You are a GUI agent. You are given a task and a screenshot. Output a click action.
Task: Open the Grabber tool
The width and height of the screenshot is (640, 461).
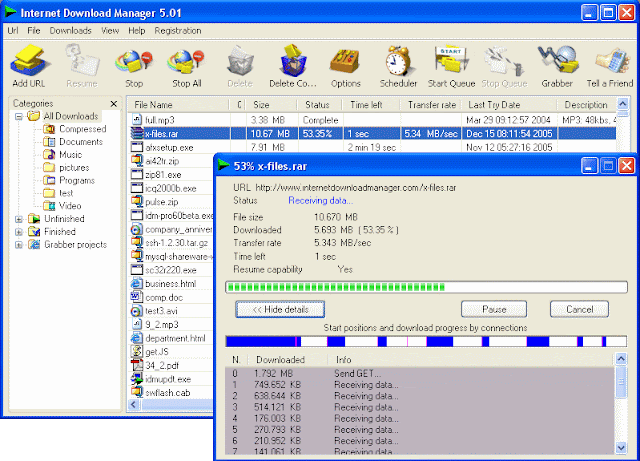(558, 61)
